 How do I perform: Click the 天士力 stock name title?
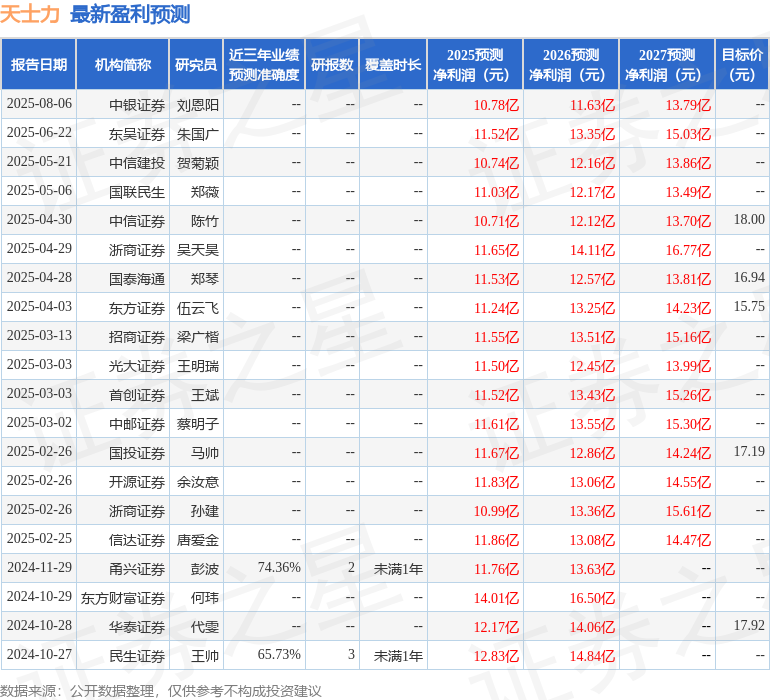30,14
